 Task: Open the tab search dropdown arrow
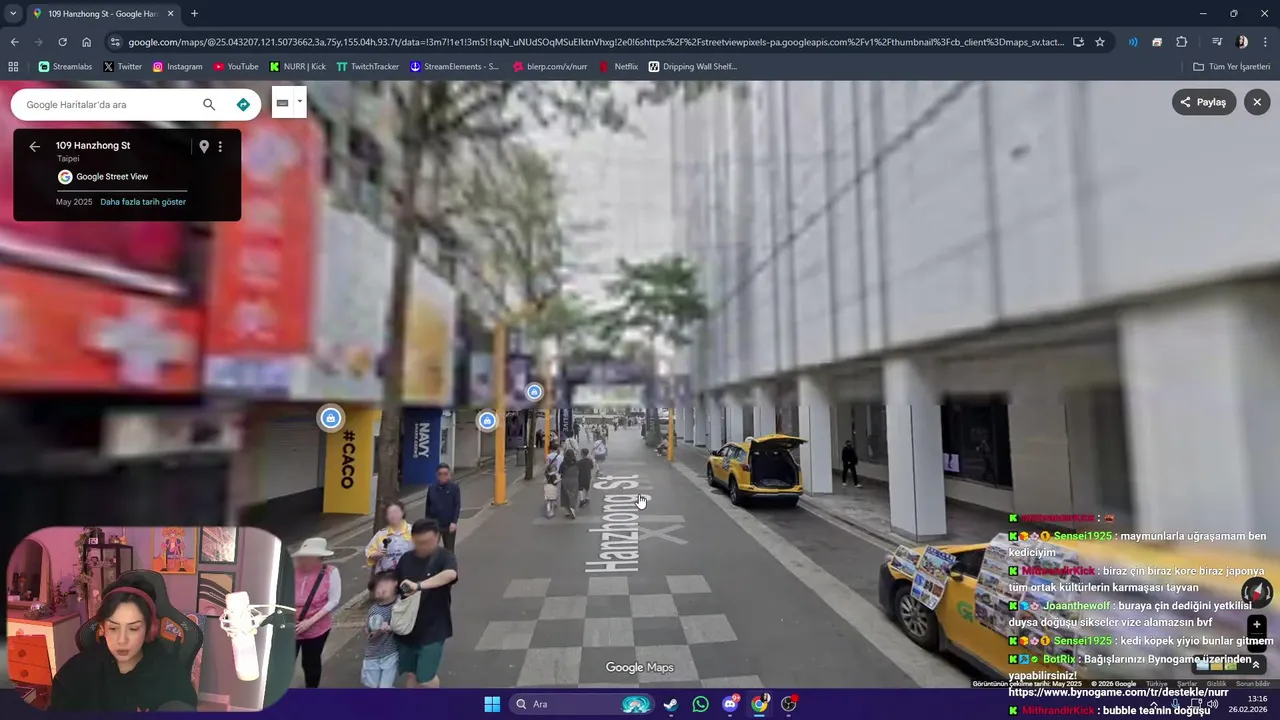pyautogui.click(x=13, y=13)
